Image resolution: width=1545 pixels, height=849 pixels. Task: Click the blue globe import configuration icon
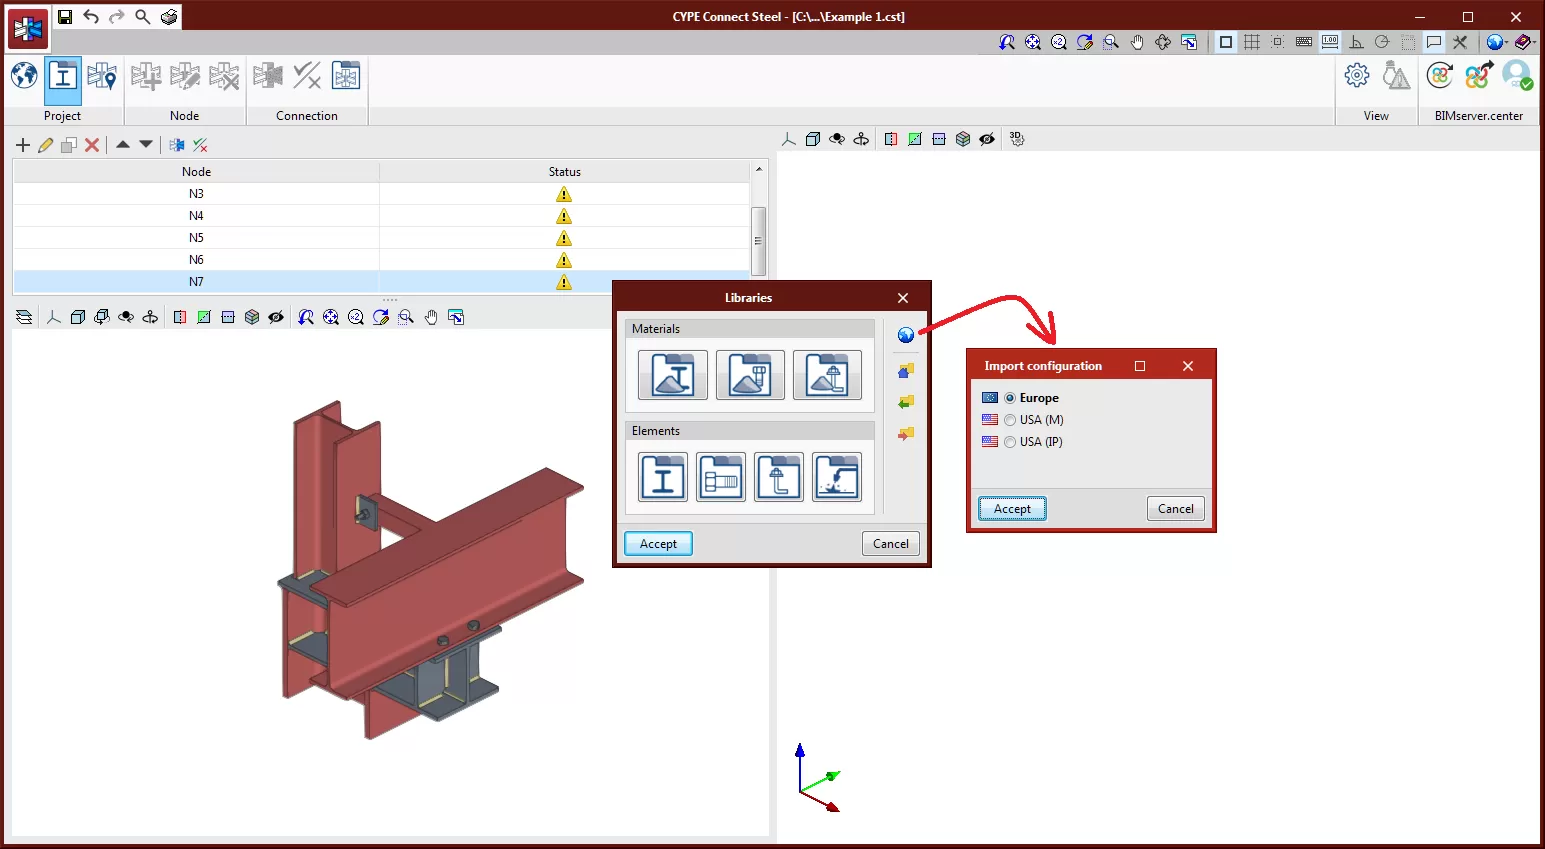click(x=906, y=336)
